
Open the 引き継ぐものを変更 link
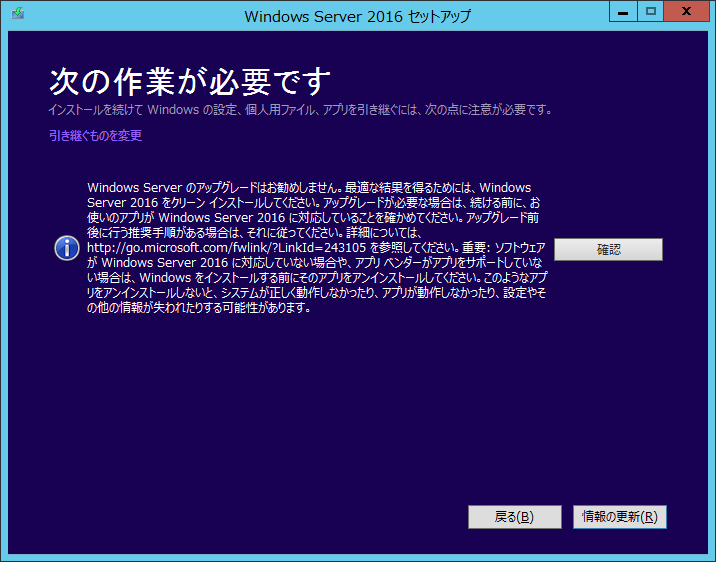click(x=95, y=136)
